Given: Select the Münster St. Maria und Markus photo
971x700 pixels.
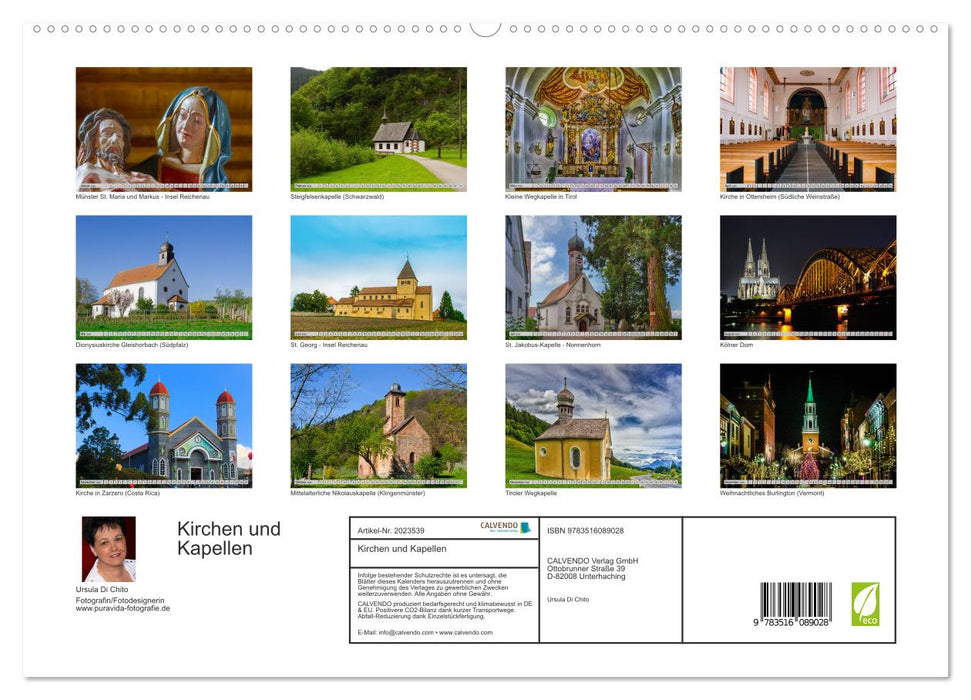Looking at the screenshot, I should pyautogui.click(x=164, y=128).
